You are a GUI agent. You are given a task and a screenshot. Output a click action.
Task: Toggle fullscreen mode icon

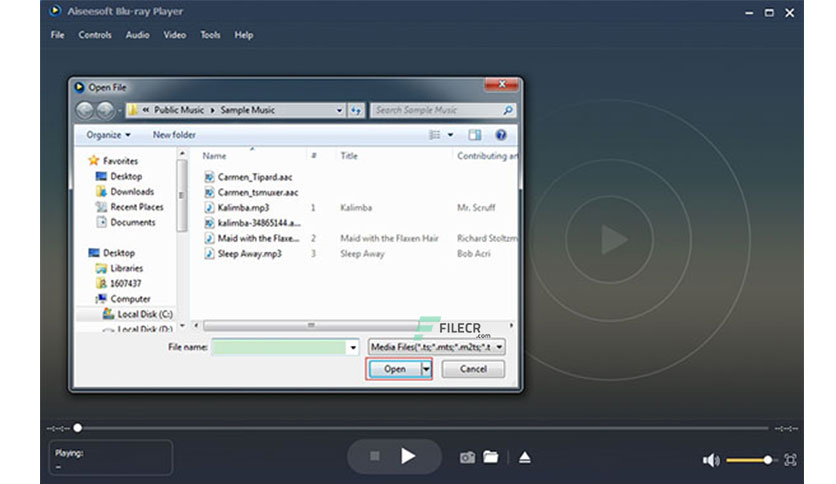pyautogui.click(x=790, y=459)
